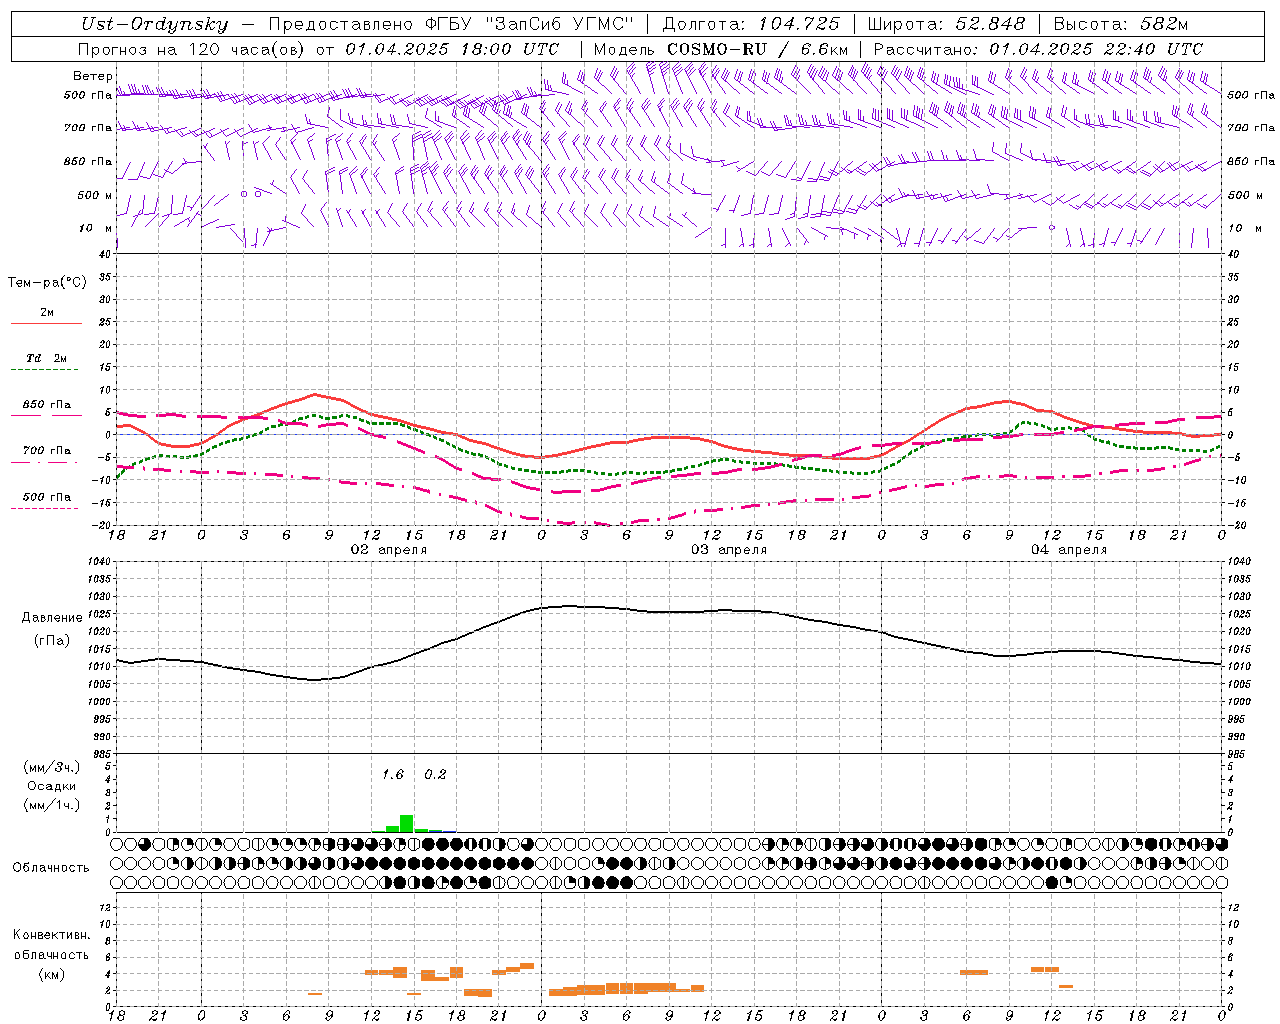Click the Прогноз на 120 часа(ов) header text
Viewport: 1280px width, 1024px height.
pos(192,49)
